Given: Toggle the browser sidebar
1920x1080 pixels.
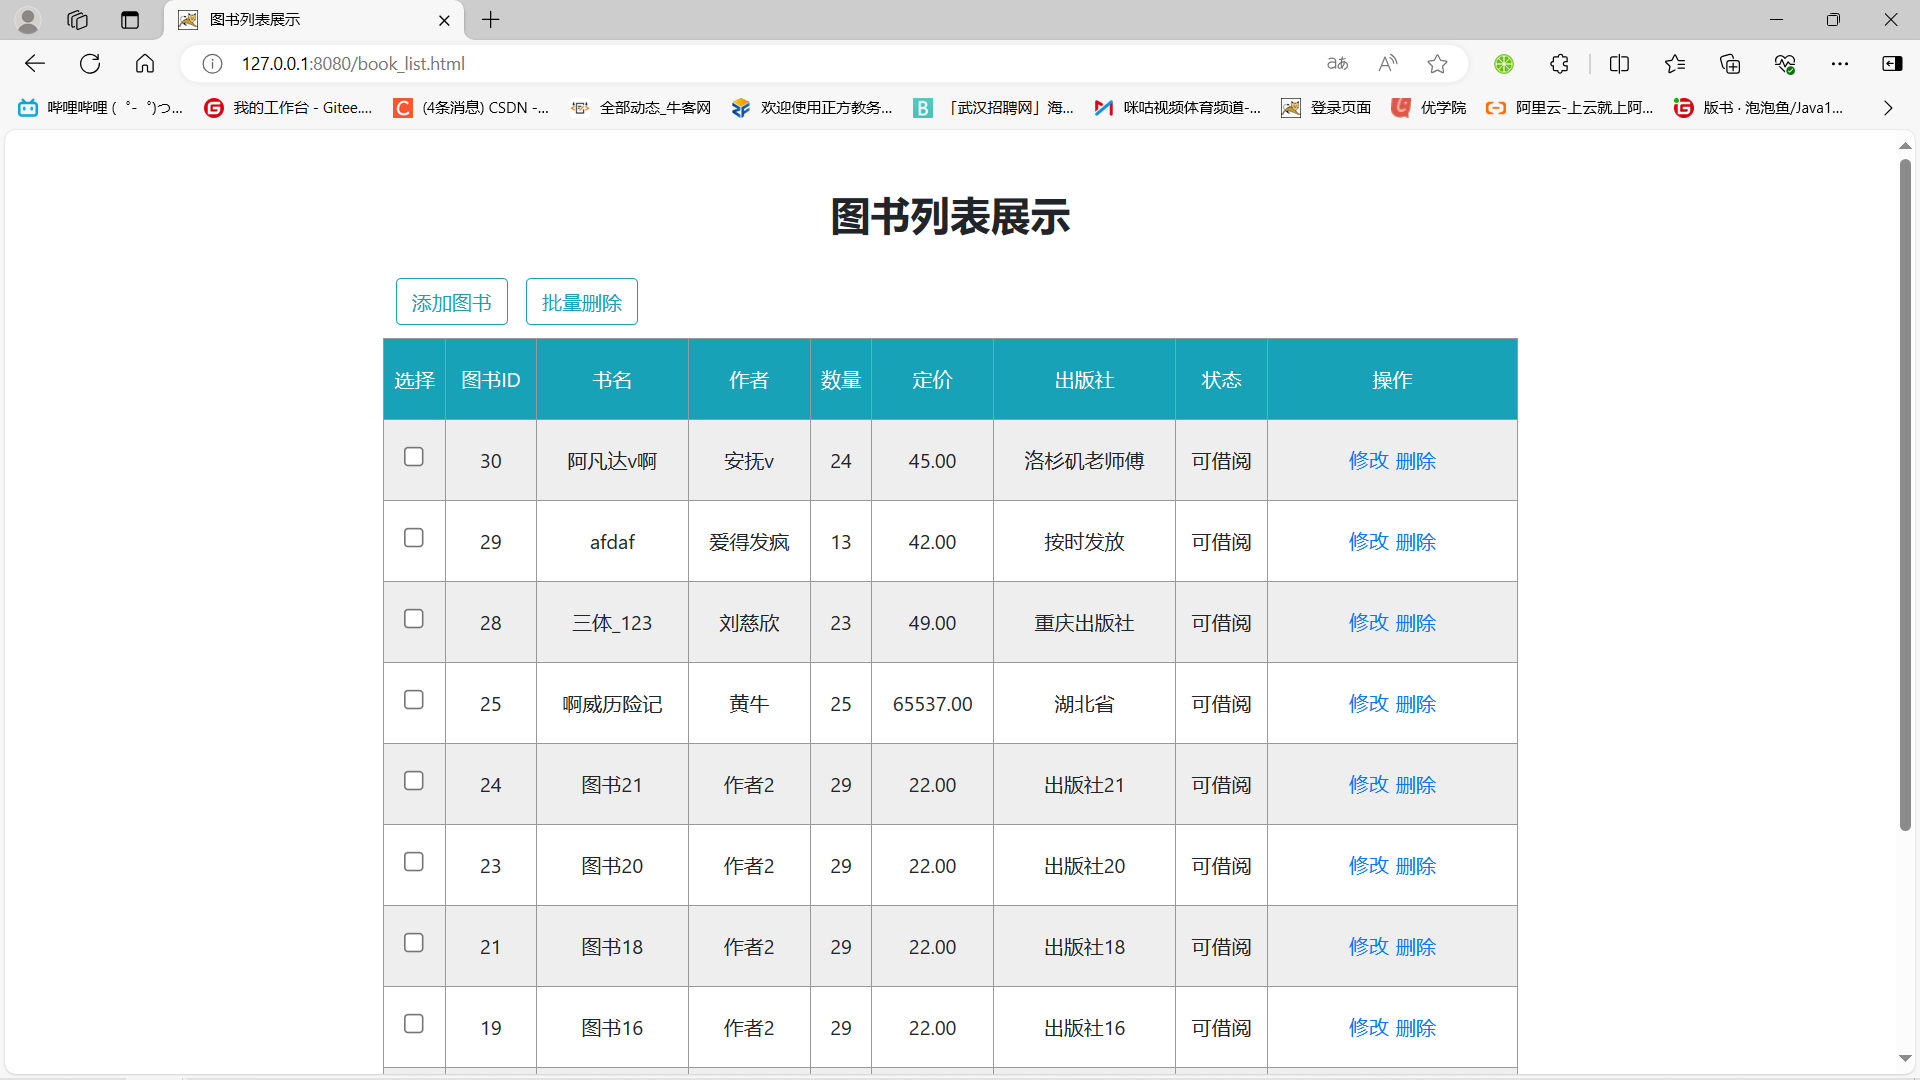Looking at the screenshot, I should (x=1892, y=64).
